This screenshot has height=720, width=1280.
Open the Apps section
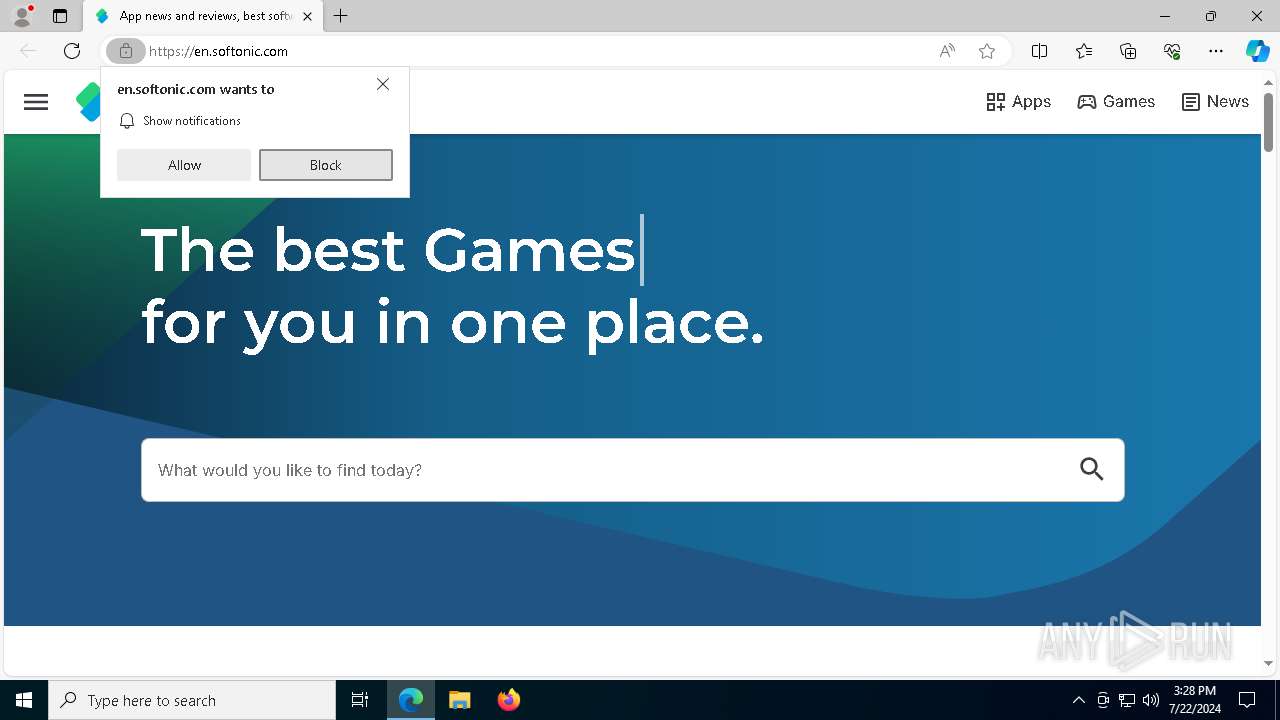pyautogui.click(x=1018, y=102)
